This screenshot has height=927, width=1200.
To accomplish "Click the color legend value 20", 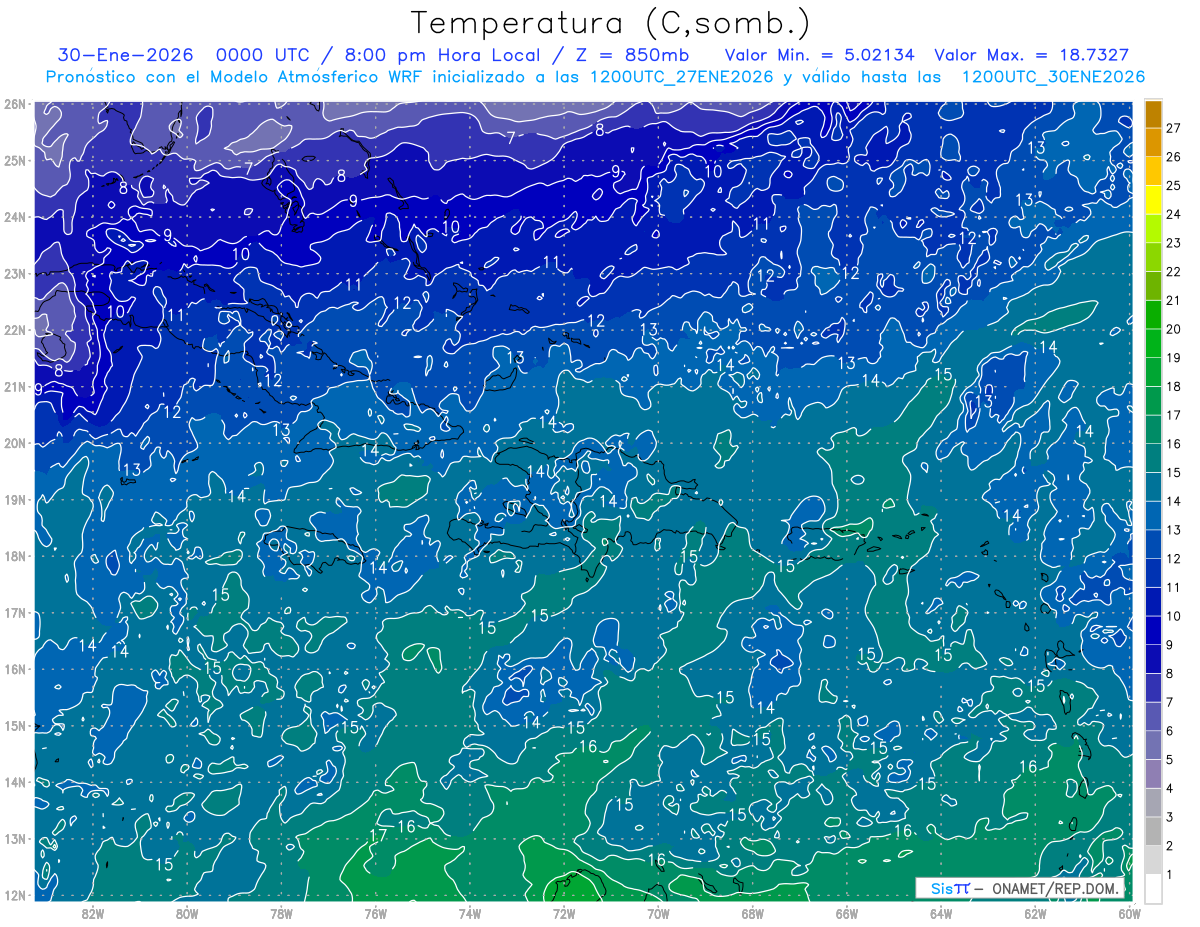I will (1173, 329).
